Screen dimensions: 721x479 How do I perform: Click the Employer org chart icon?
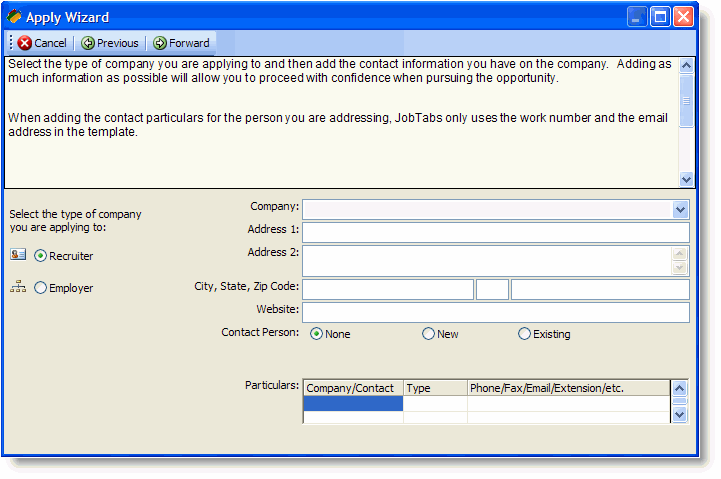pos(18,286)
